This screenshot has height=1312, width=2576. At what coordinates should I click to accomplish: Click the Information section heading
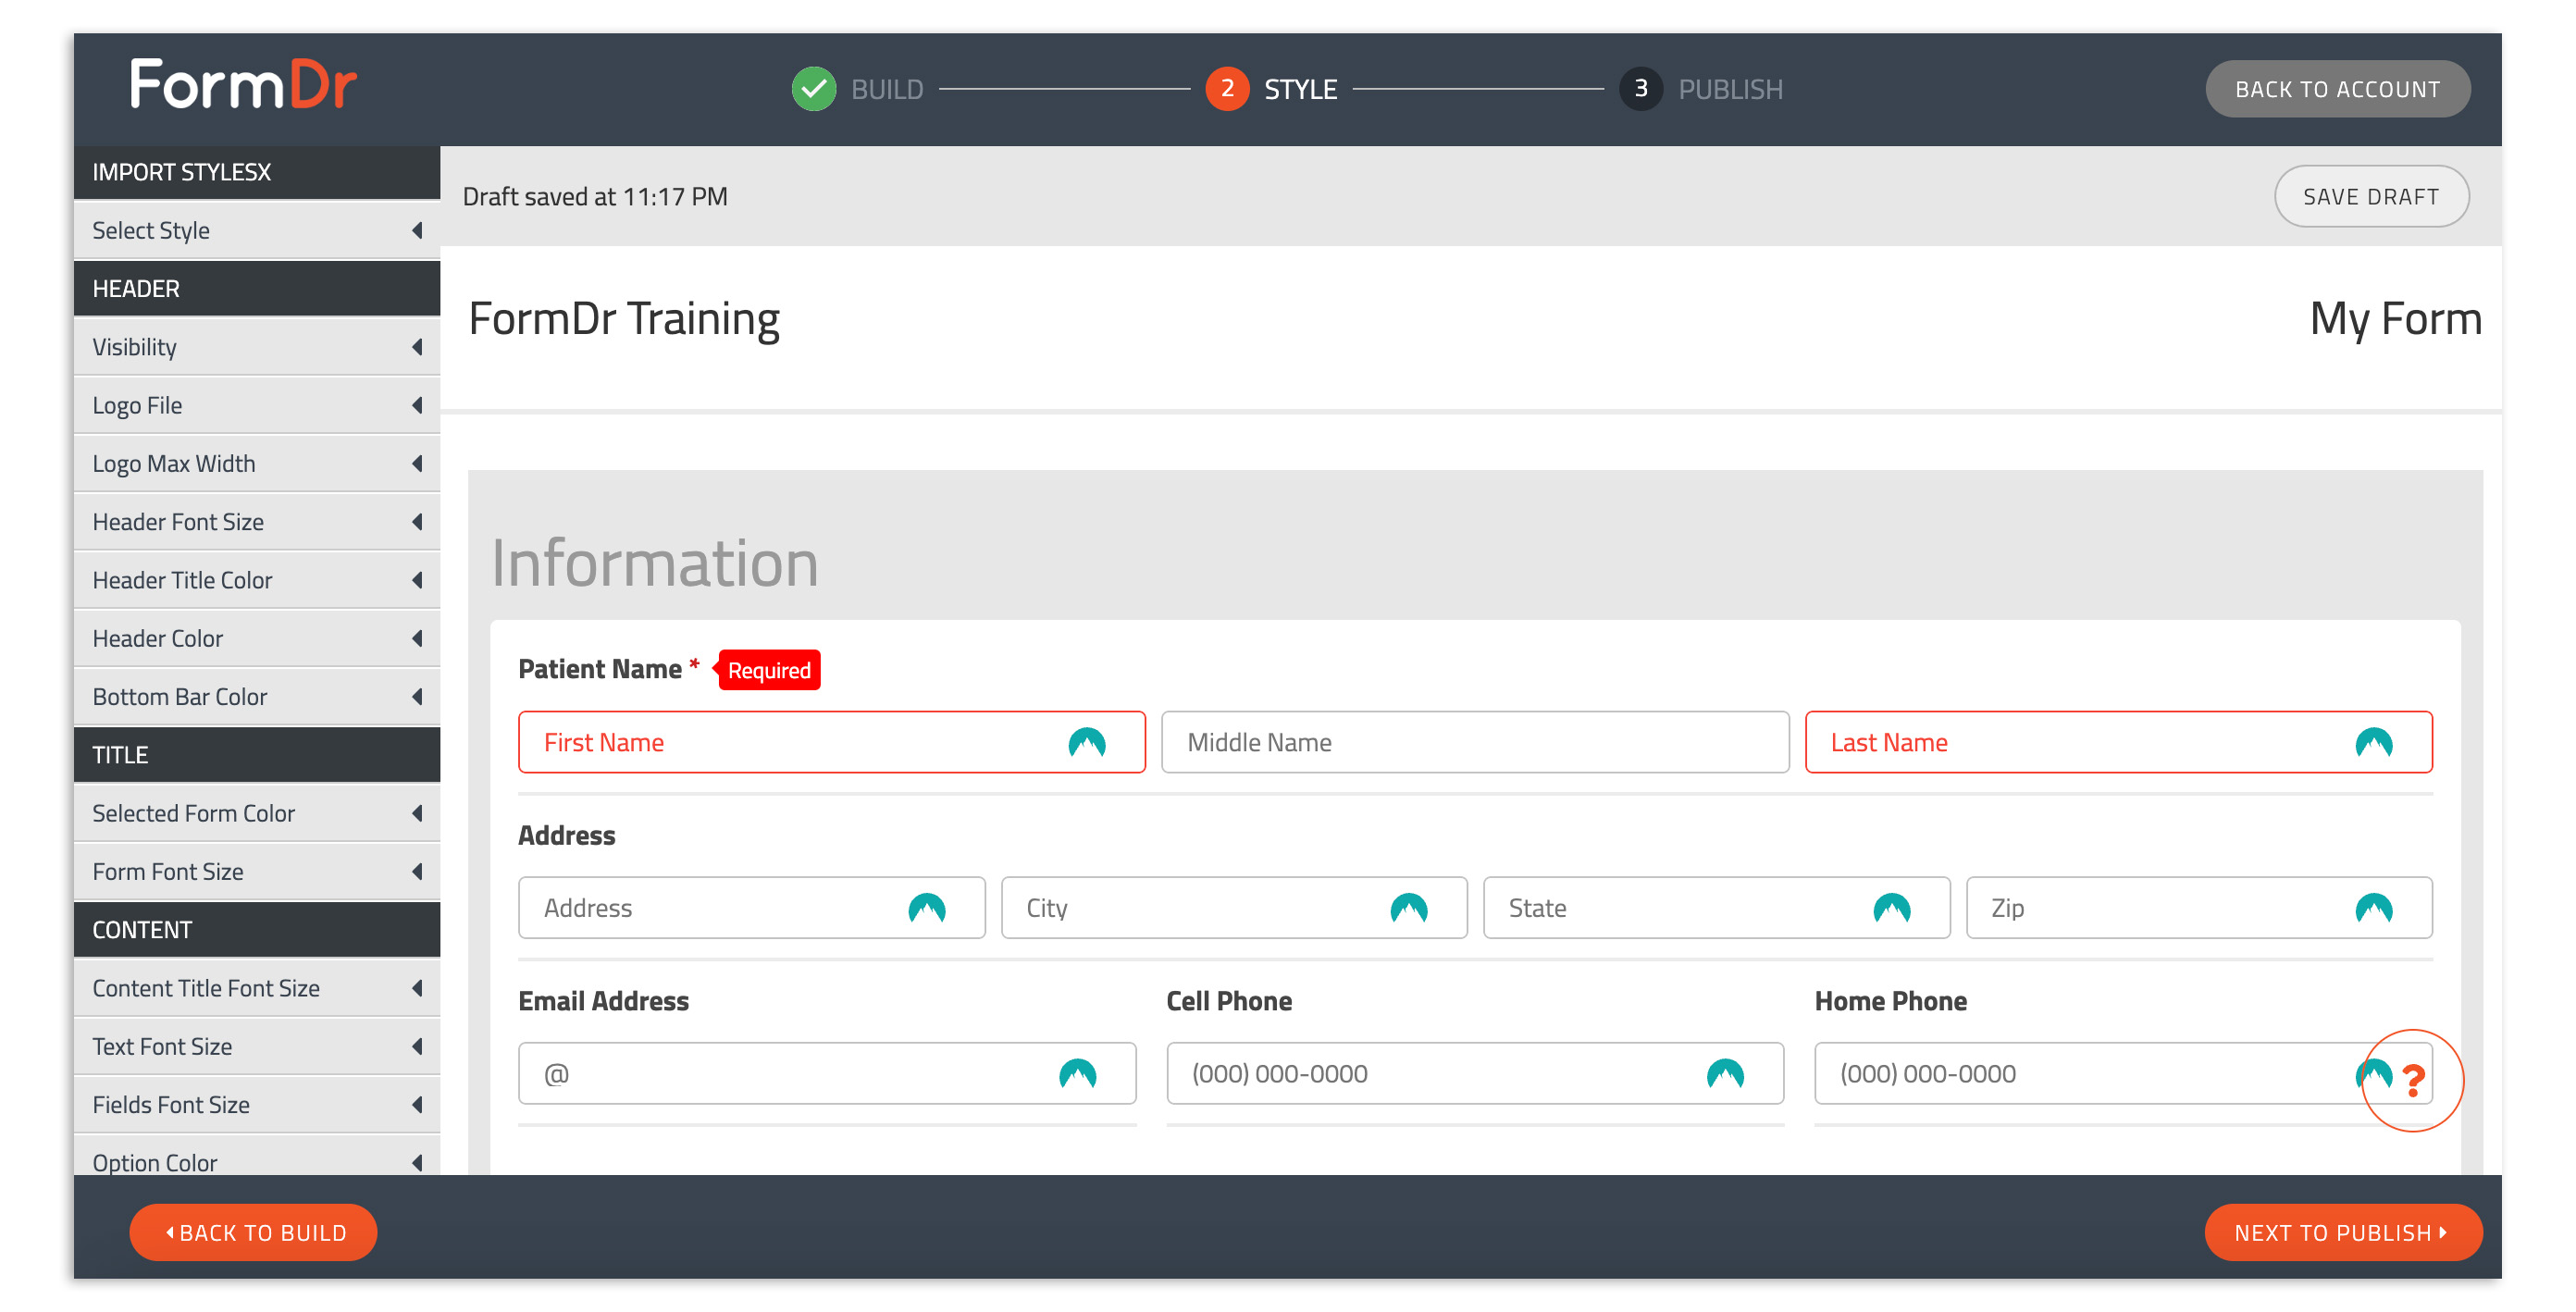tap(654, 562)
